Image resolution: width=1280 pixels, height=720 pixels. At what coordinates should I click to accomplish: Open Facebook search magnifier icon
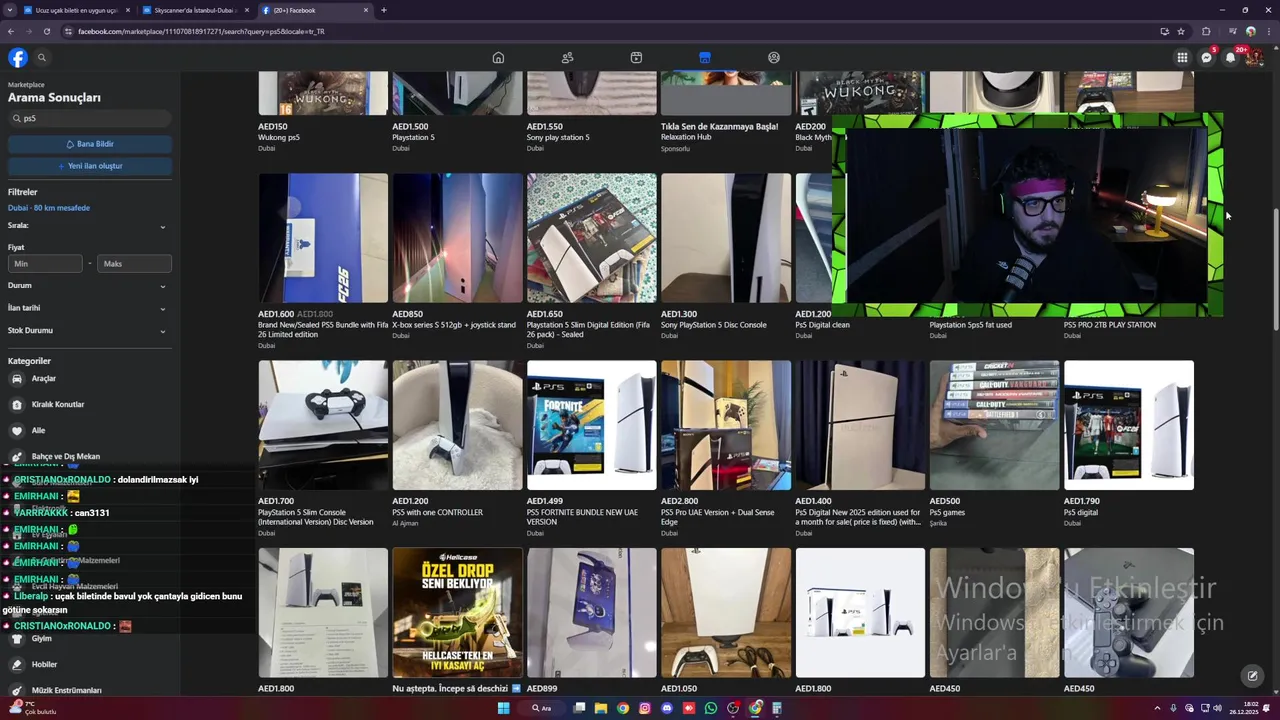click(x=42, y=57)
